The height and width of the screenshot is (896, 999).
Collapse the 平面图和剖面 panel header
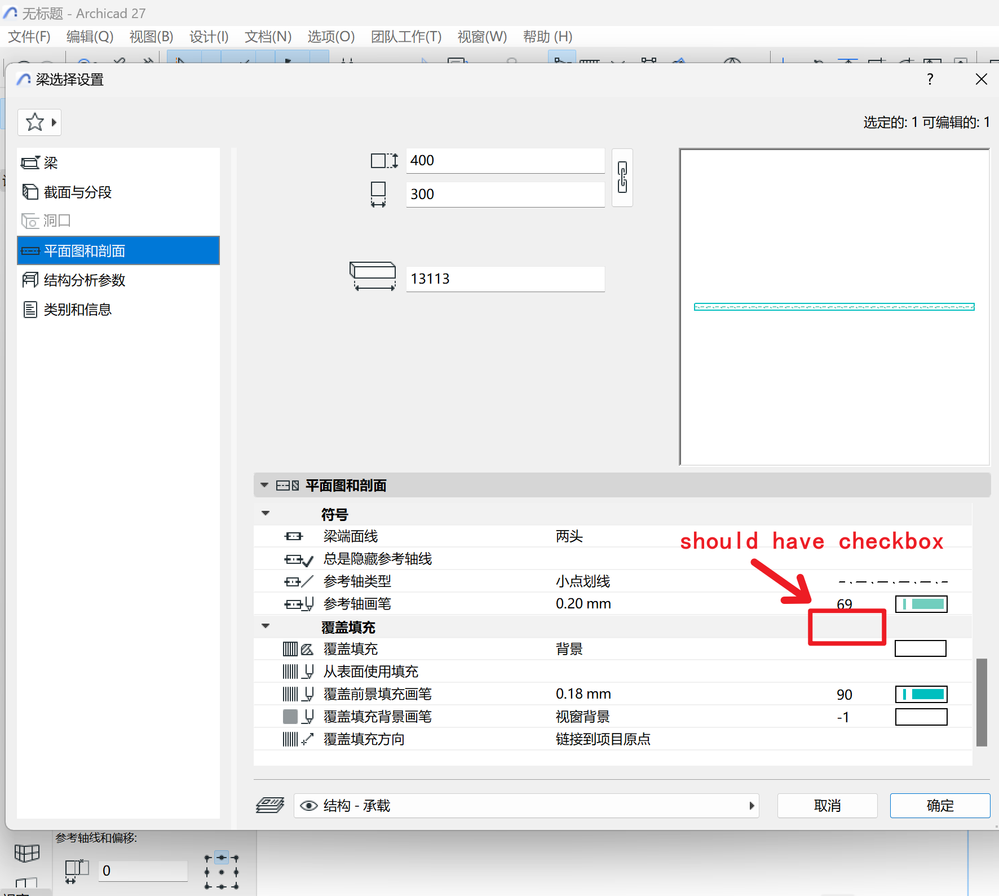[264, 486]
